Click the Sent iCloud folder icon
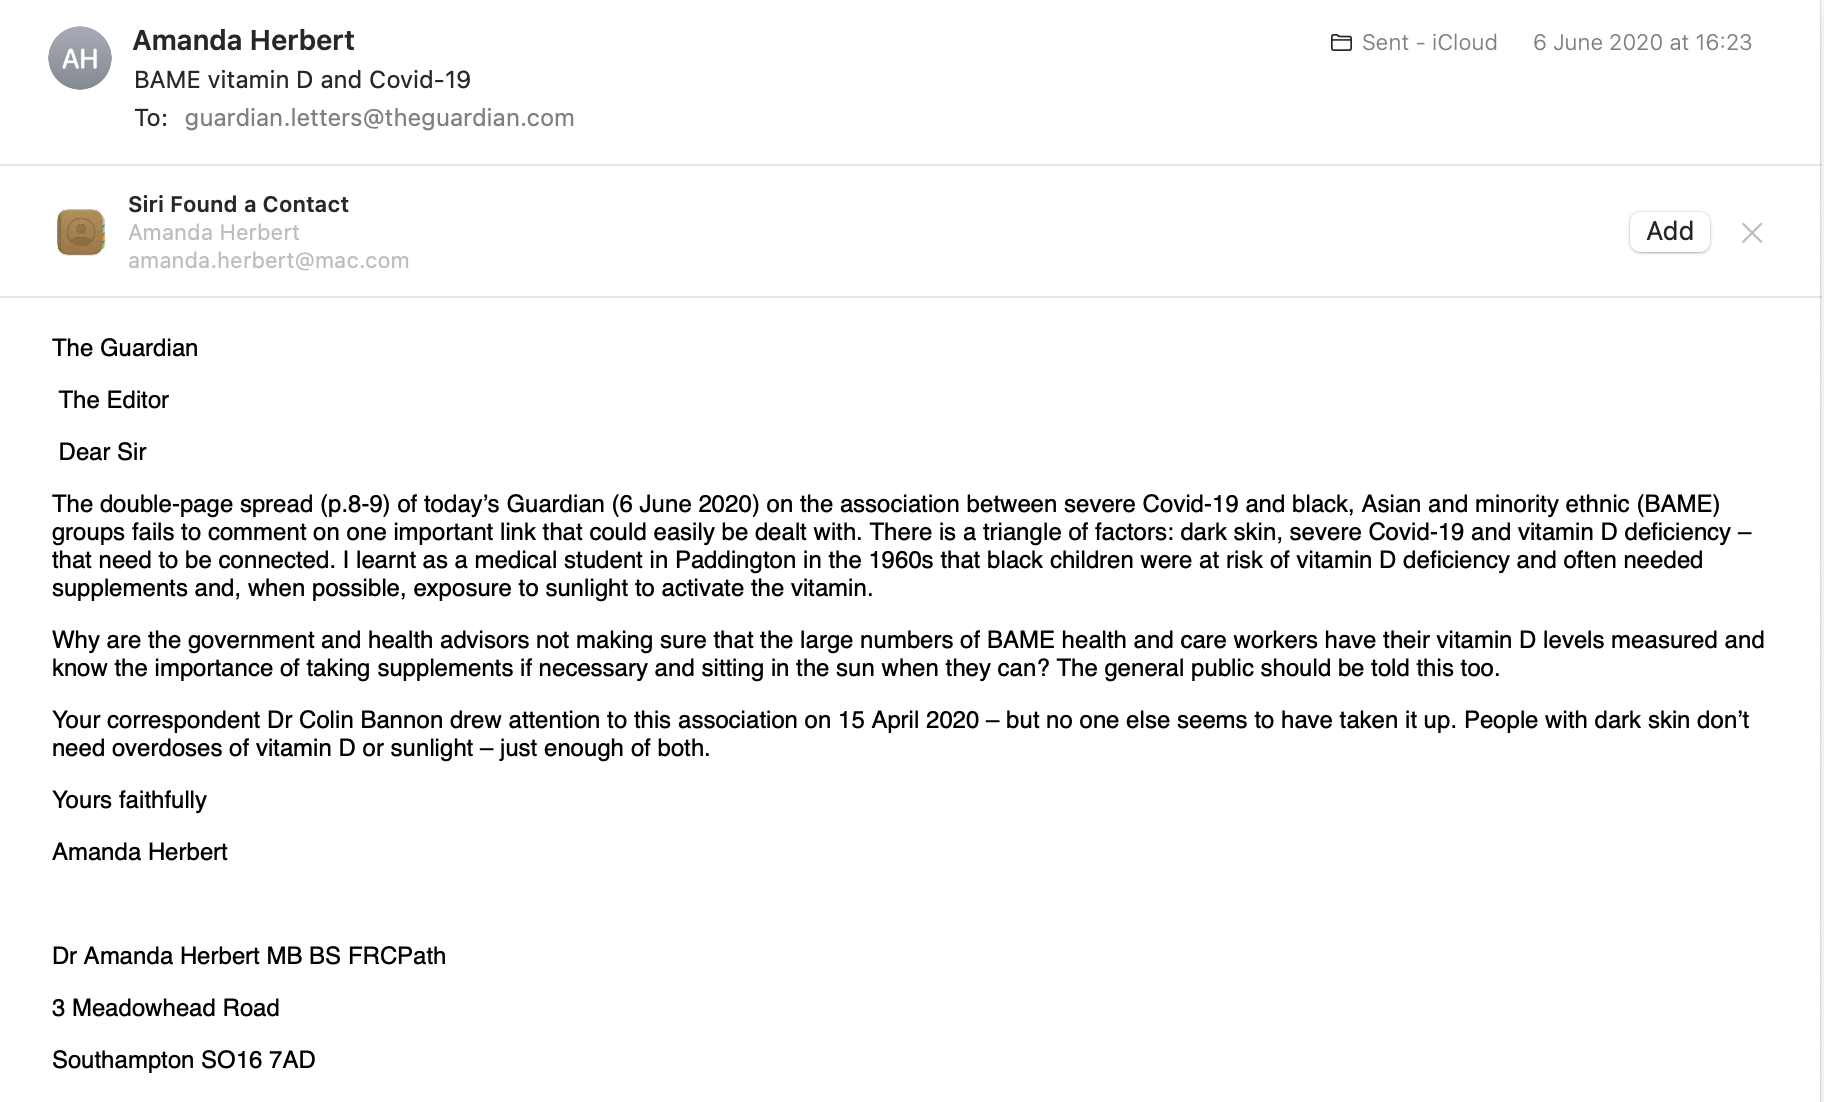This screenshot has width=1824, height=1102. [x=1341, y=43]
